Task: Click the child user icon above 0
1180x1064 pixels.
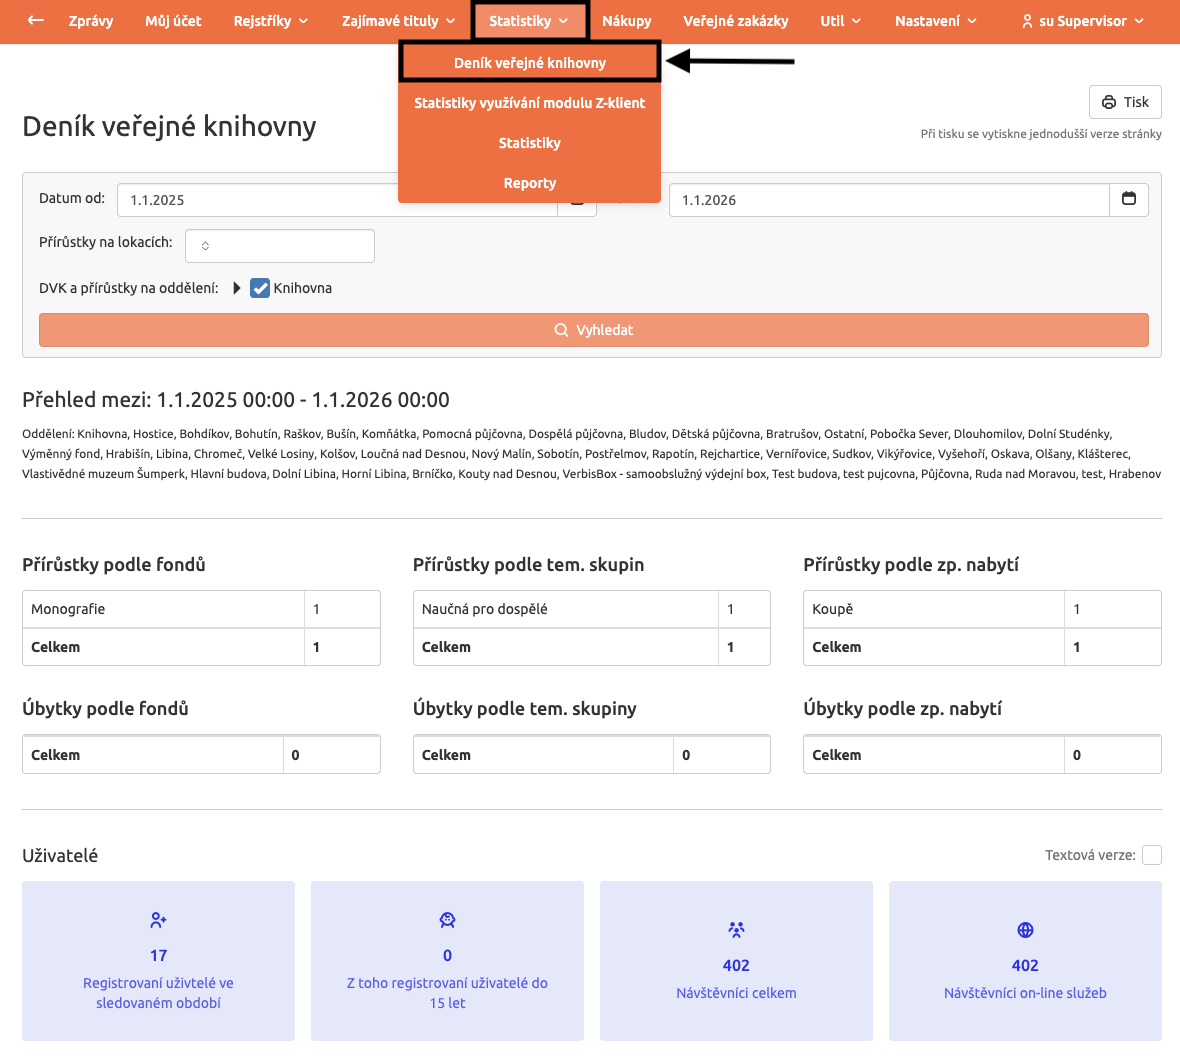Action: pyautogui.click(x=447, y=920)
